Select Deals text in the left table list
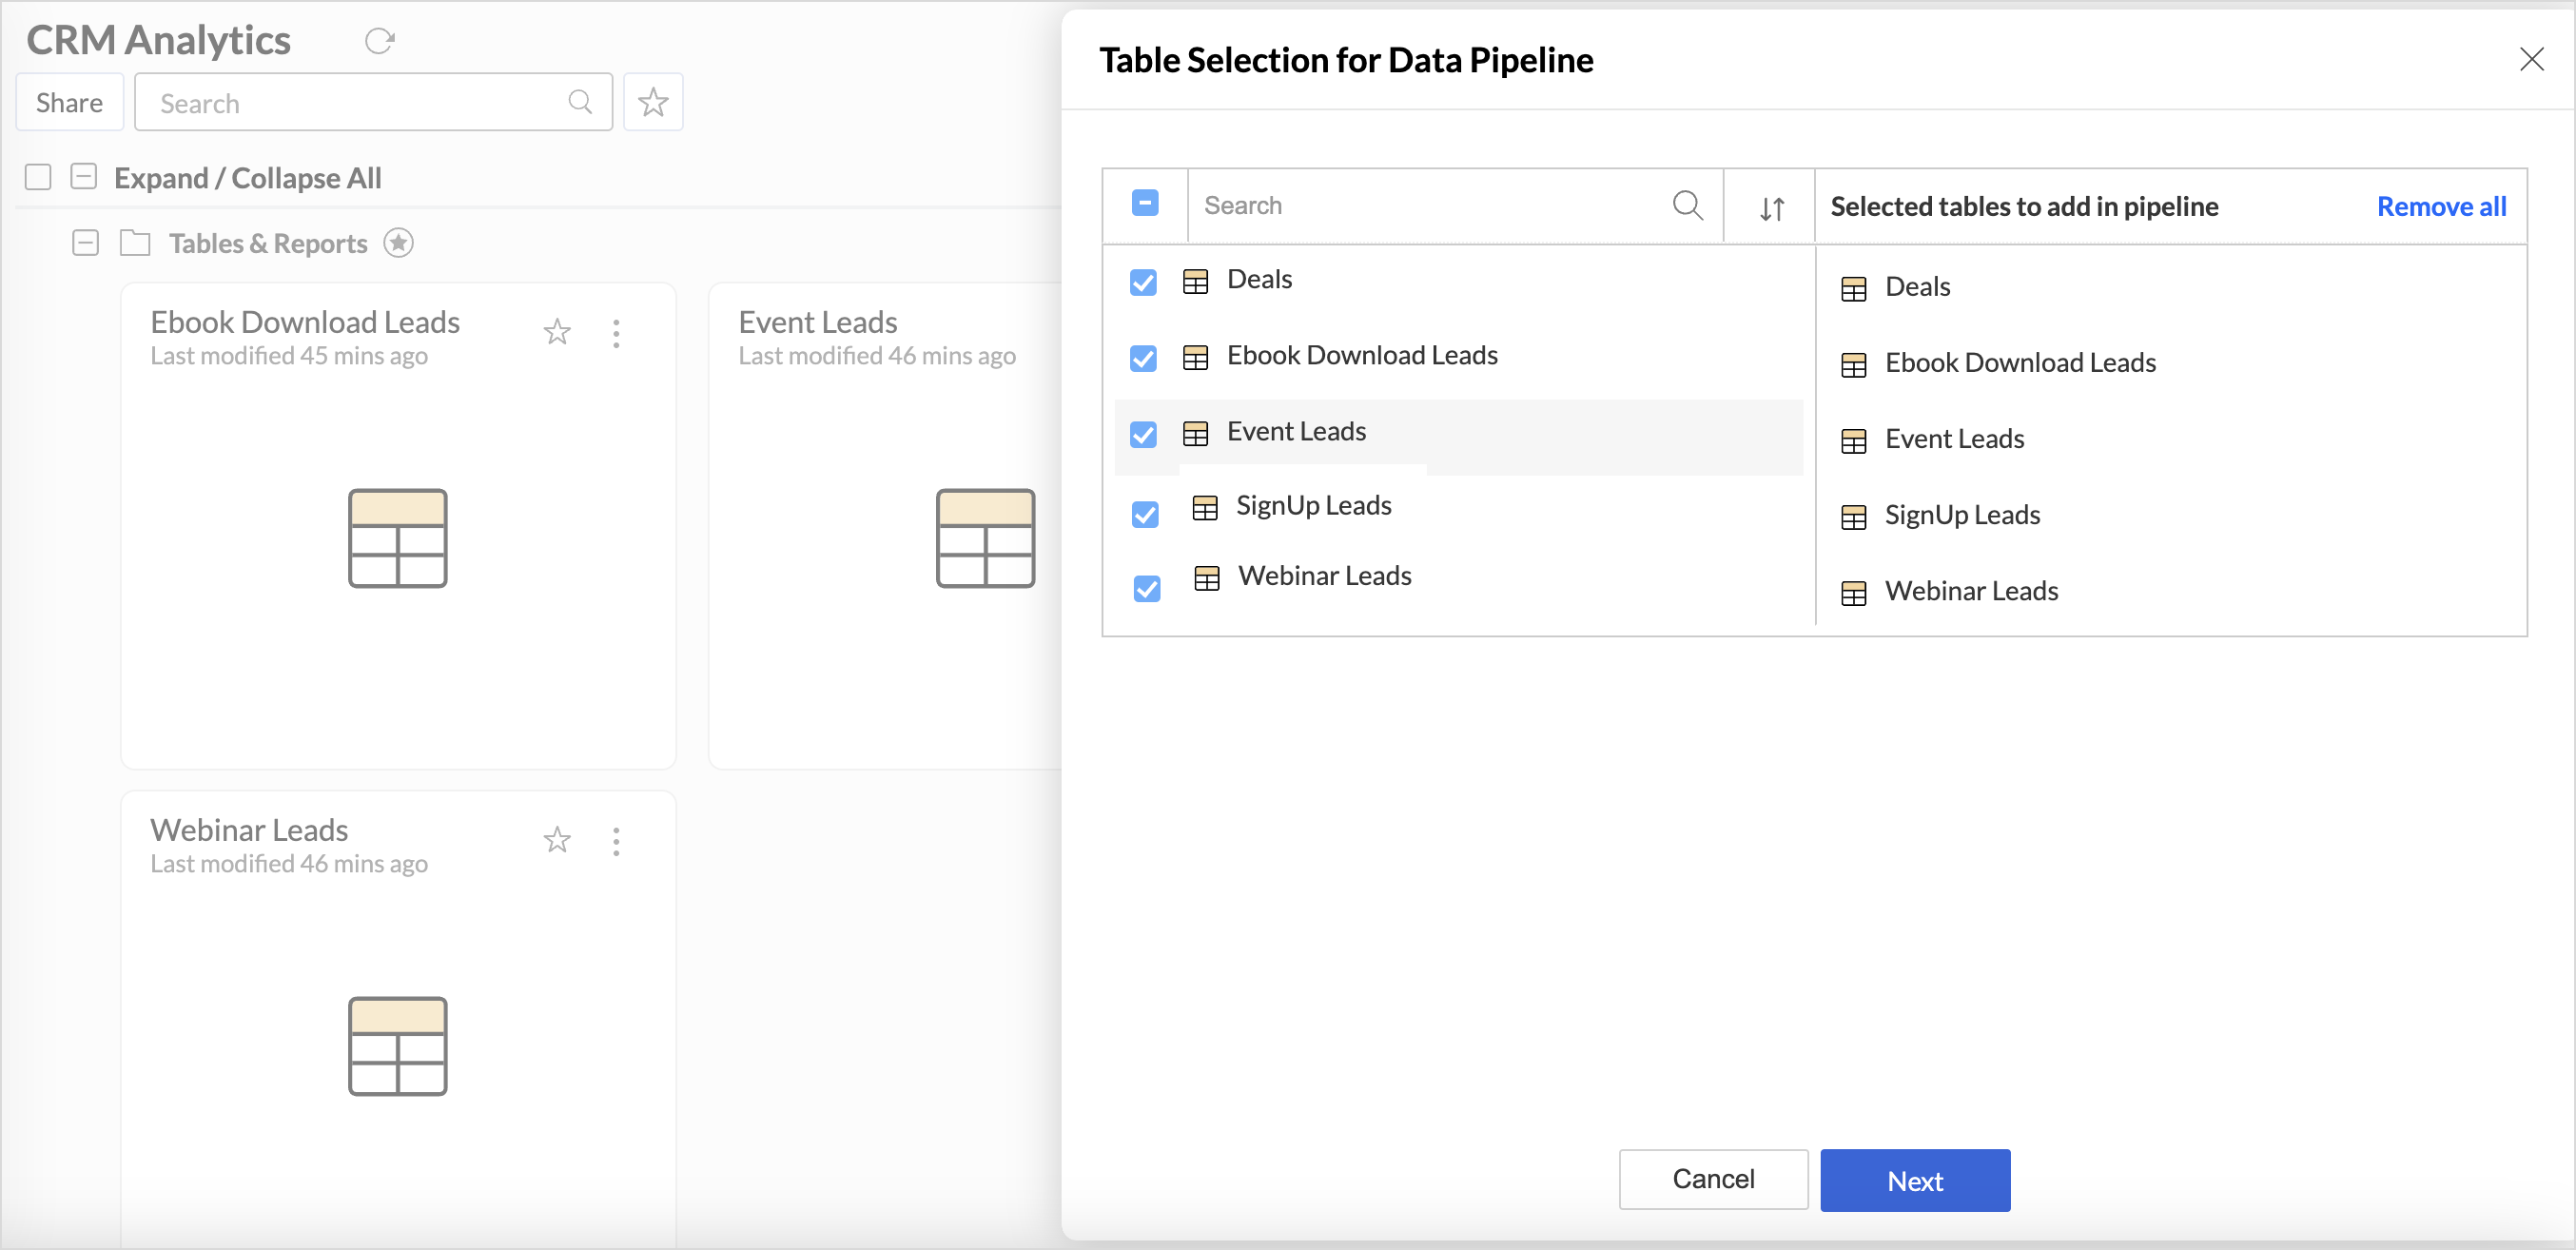The width and height of the screenshot is (2576, 1250). [1259, 279]
